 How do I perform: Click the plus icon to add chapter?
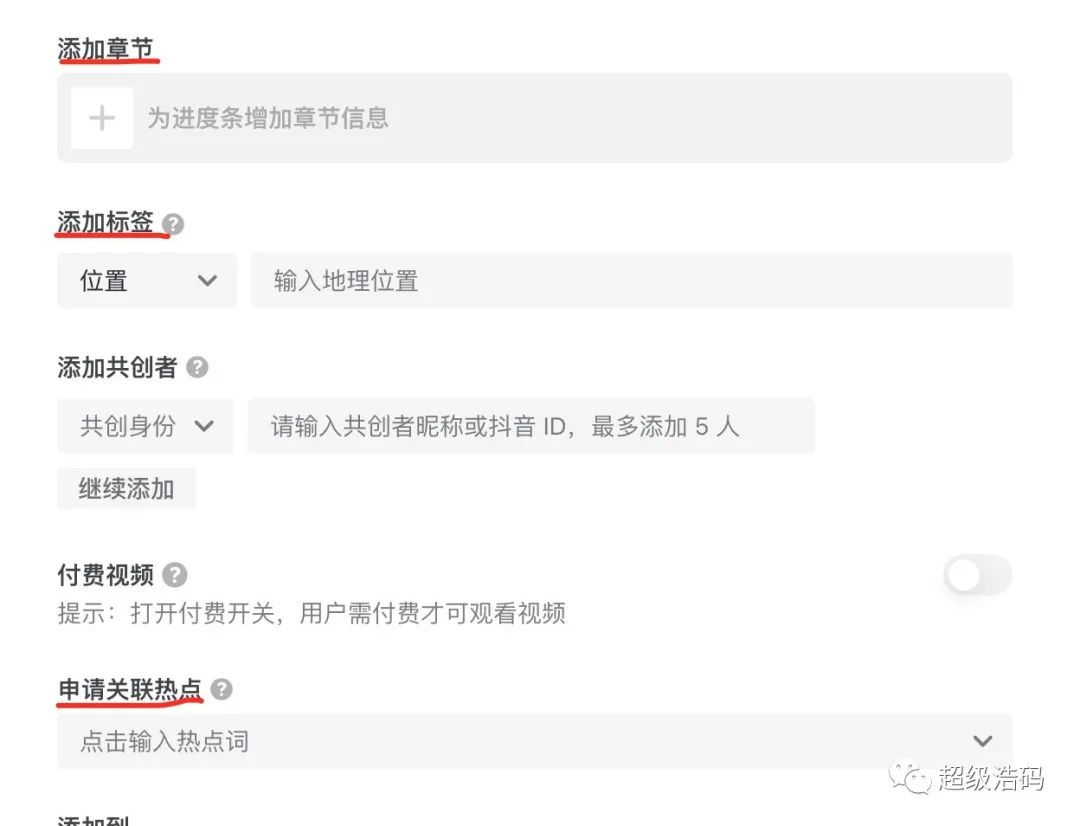(x=102, y=118)
